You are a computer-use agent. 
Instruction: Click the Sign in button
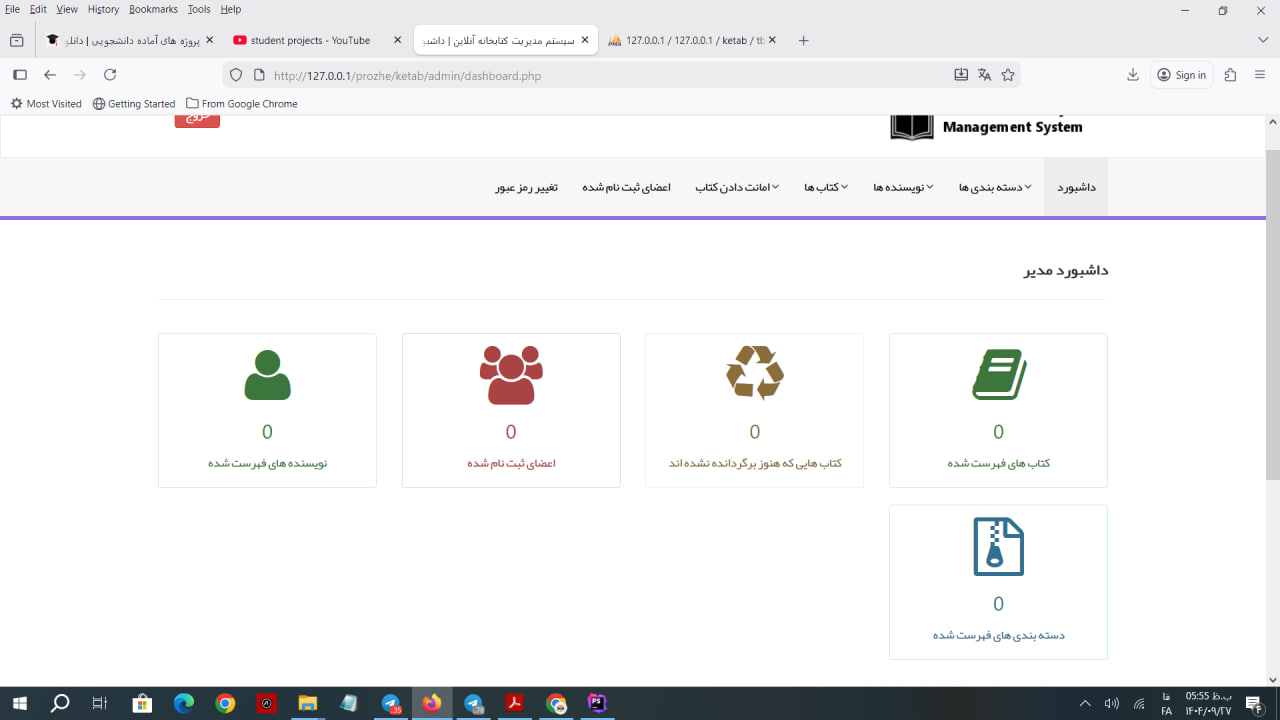(x=1181, y=75)
